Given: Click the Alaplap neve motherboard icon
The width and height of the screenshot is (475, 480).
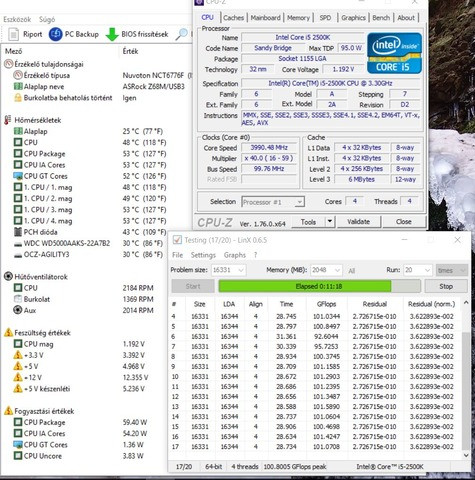Looking at the screenshot, I should tap(18, 87).
